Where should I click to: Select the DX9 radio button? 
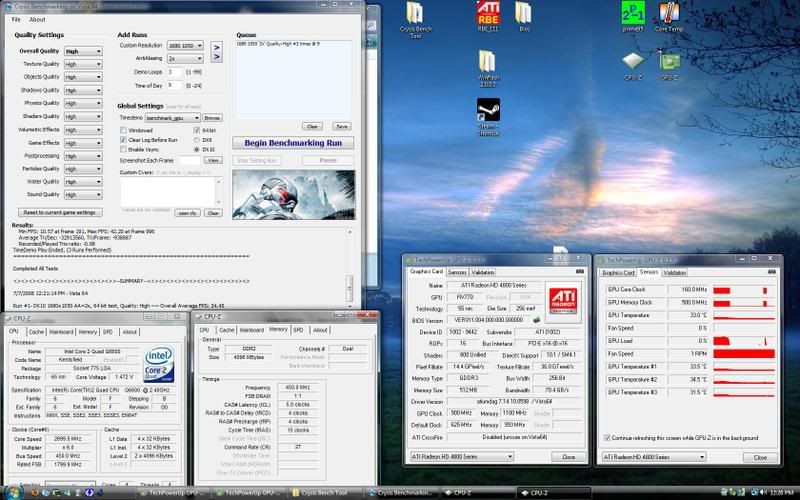point(196,140)
